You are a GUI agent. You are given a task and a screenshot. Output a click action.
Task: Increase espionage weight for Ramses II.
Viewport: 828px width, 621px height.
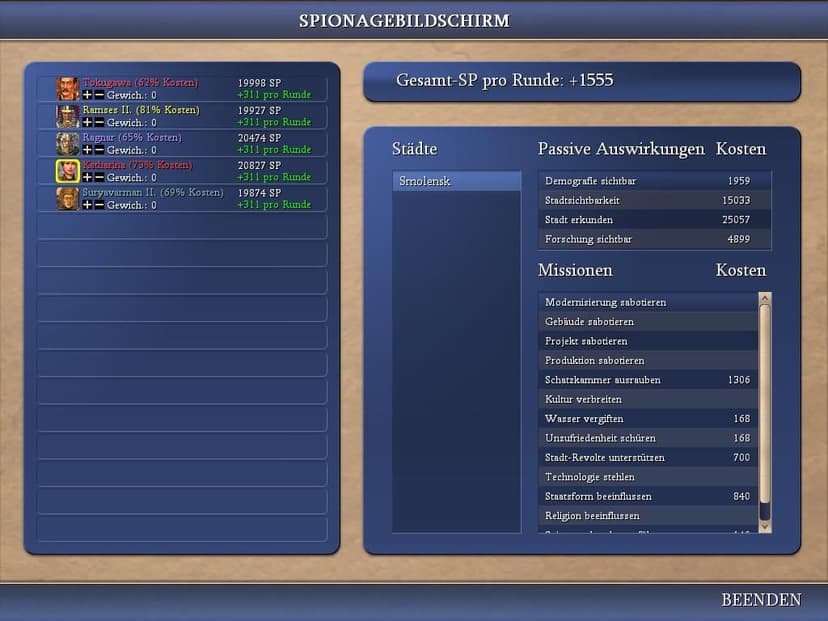click(87, 123)
